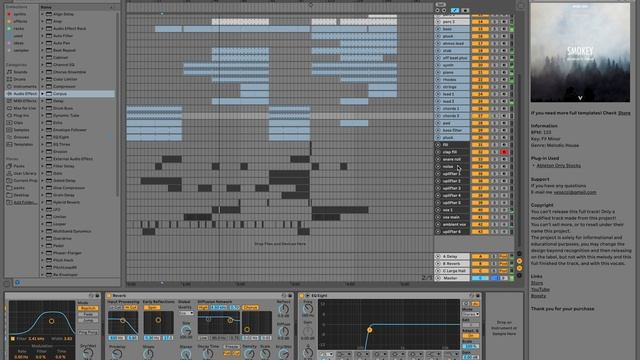Open the Desktop folder icon in Places
Viewport: 640px width, 360px height.
9,195
